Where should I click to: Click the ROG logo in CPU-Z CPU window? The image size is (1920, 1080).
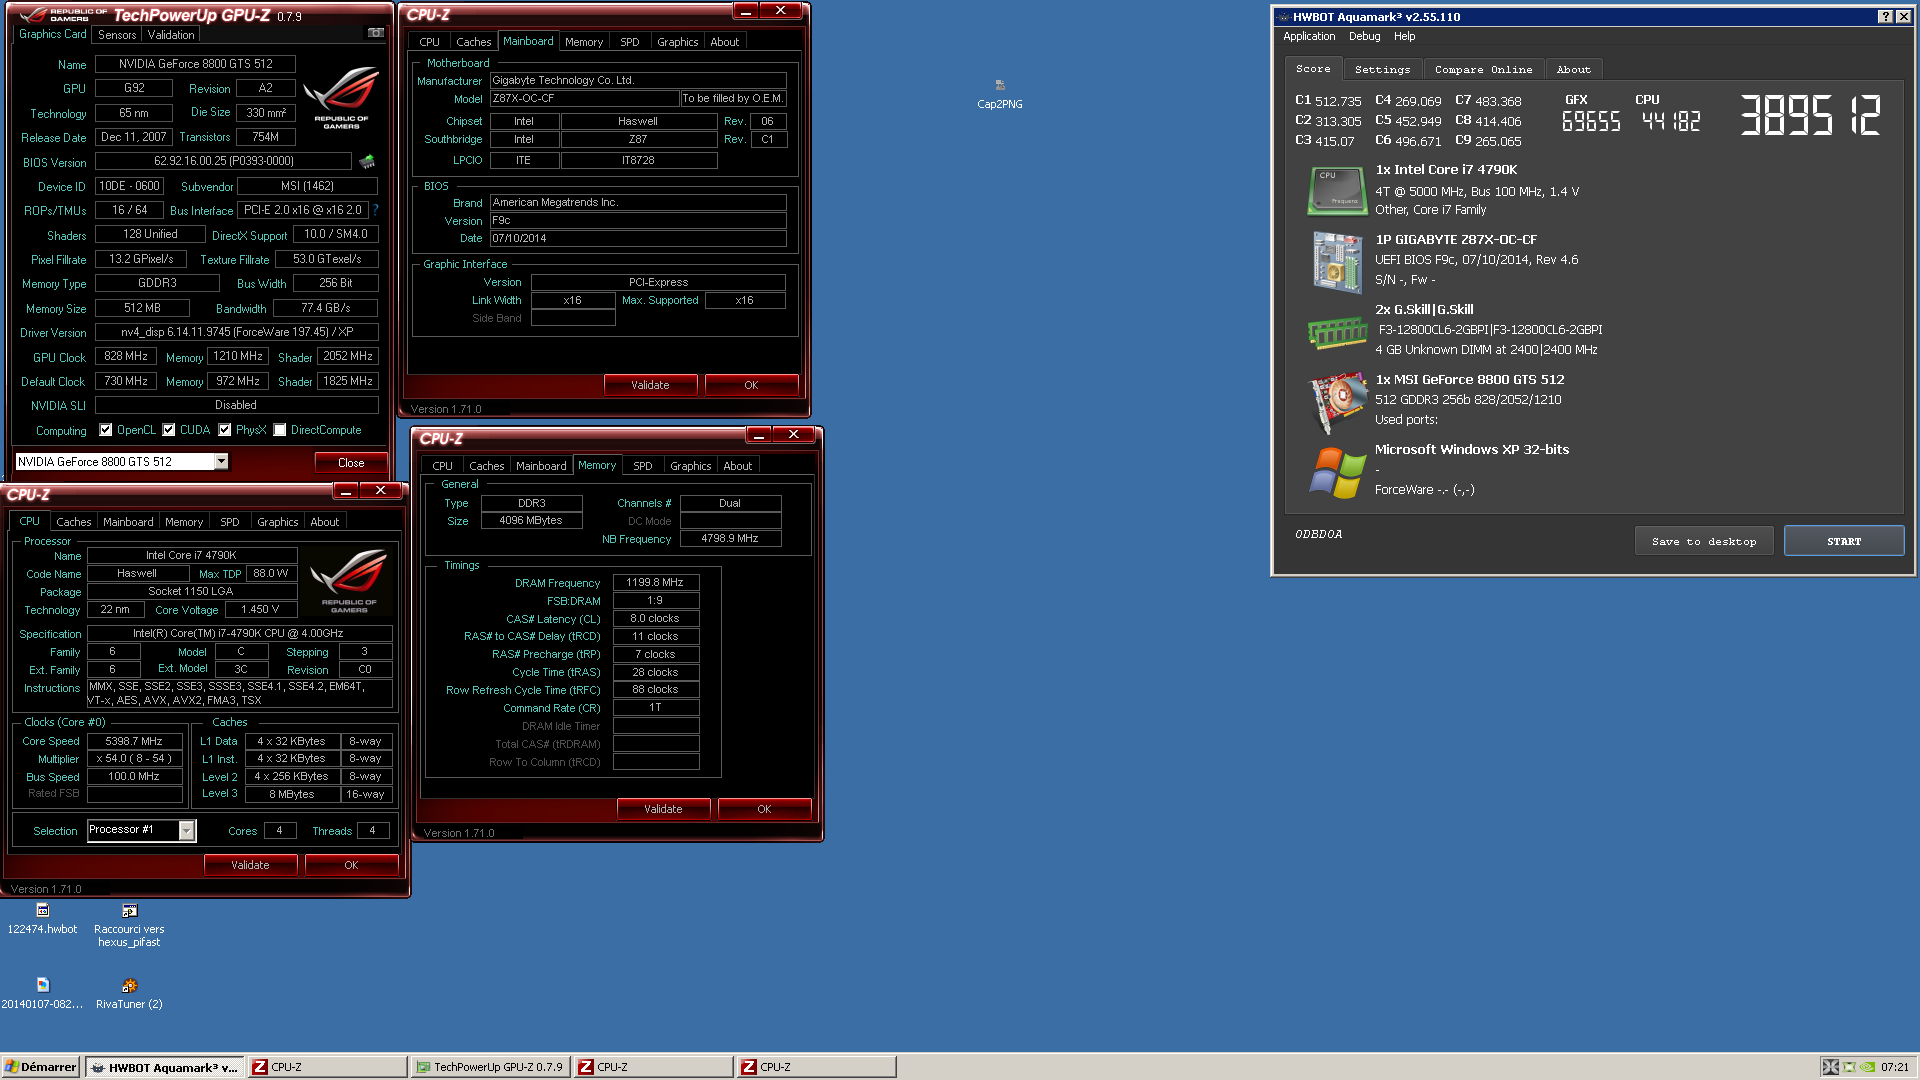click(x=349, y=581)
